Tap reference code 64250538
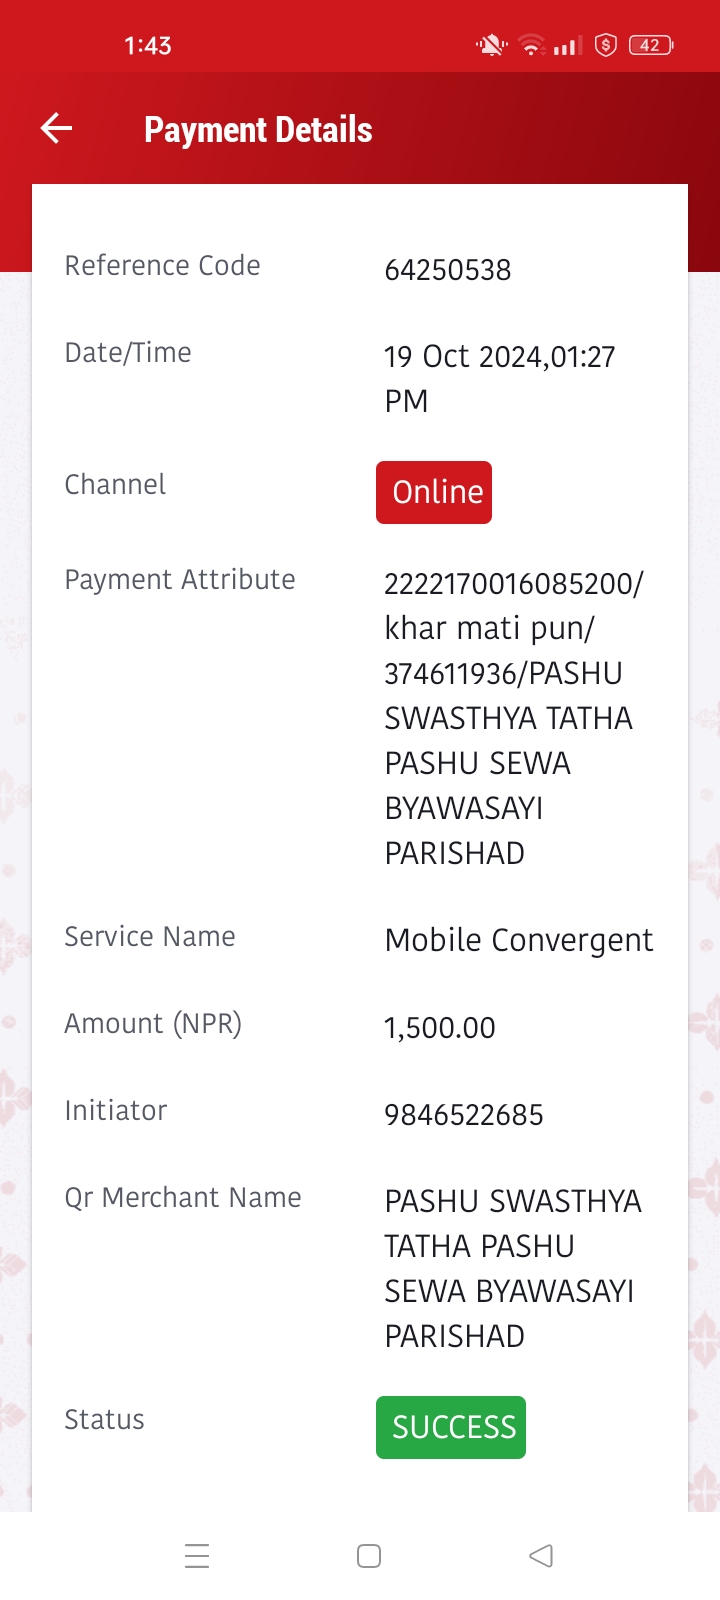The width and height of the screenshot is (720, 1600). coord(448,270)
